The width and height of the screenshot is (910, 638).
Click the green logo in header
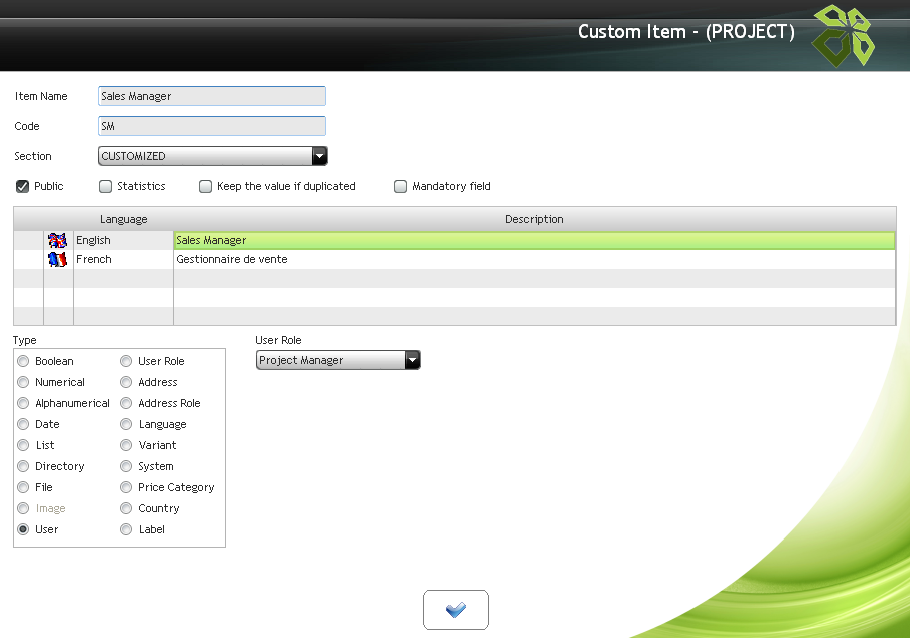tap(843, 36)
